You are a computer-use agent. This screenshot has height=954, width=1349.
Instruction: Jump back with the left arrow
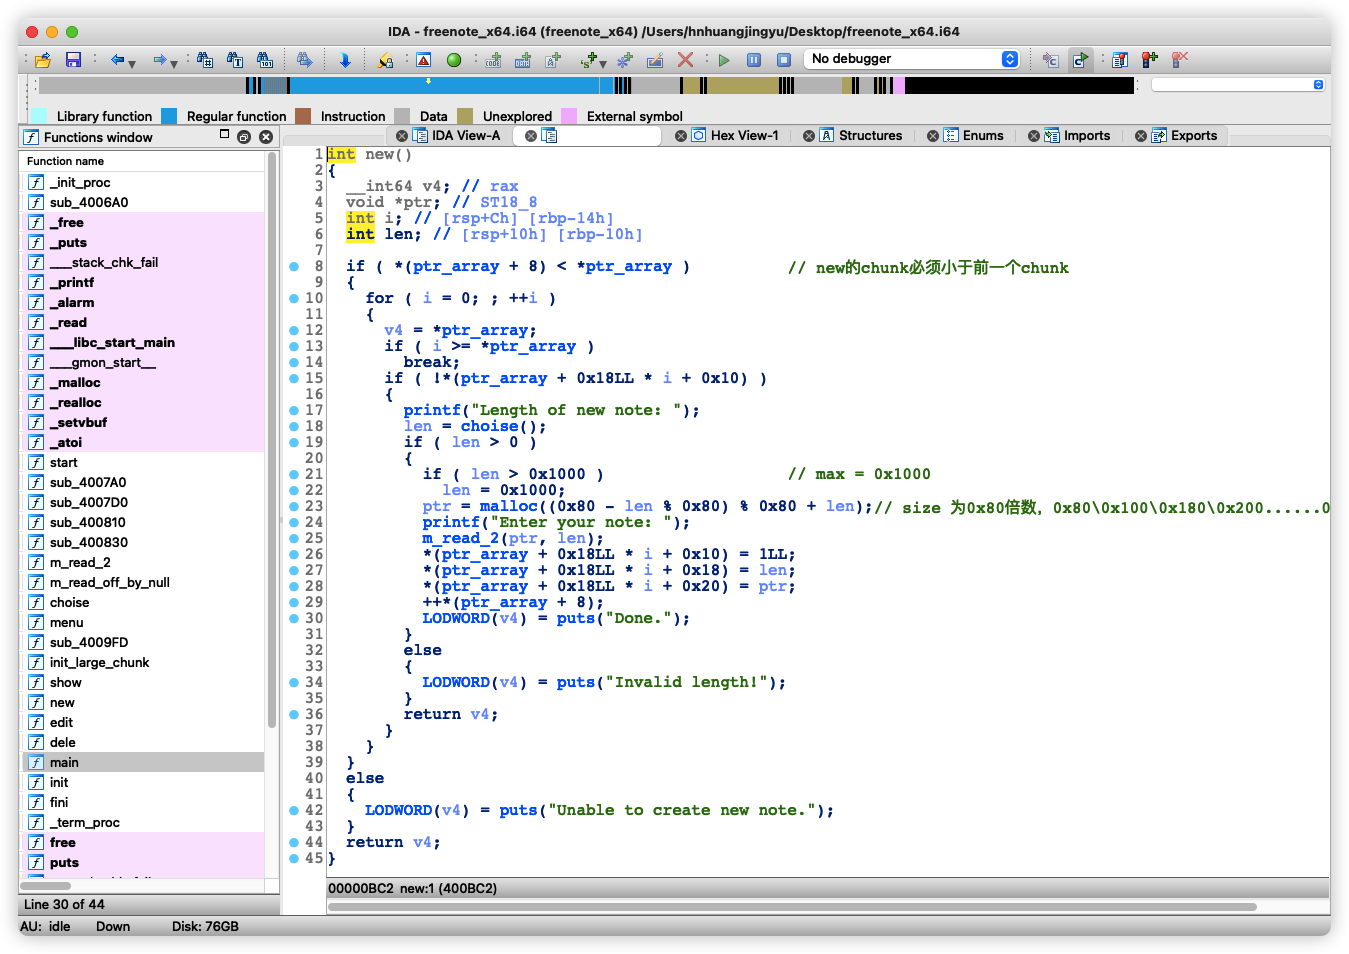click(x=117, y=60)
